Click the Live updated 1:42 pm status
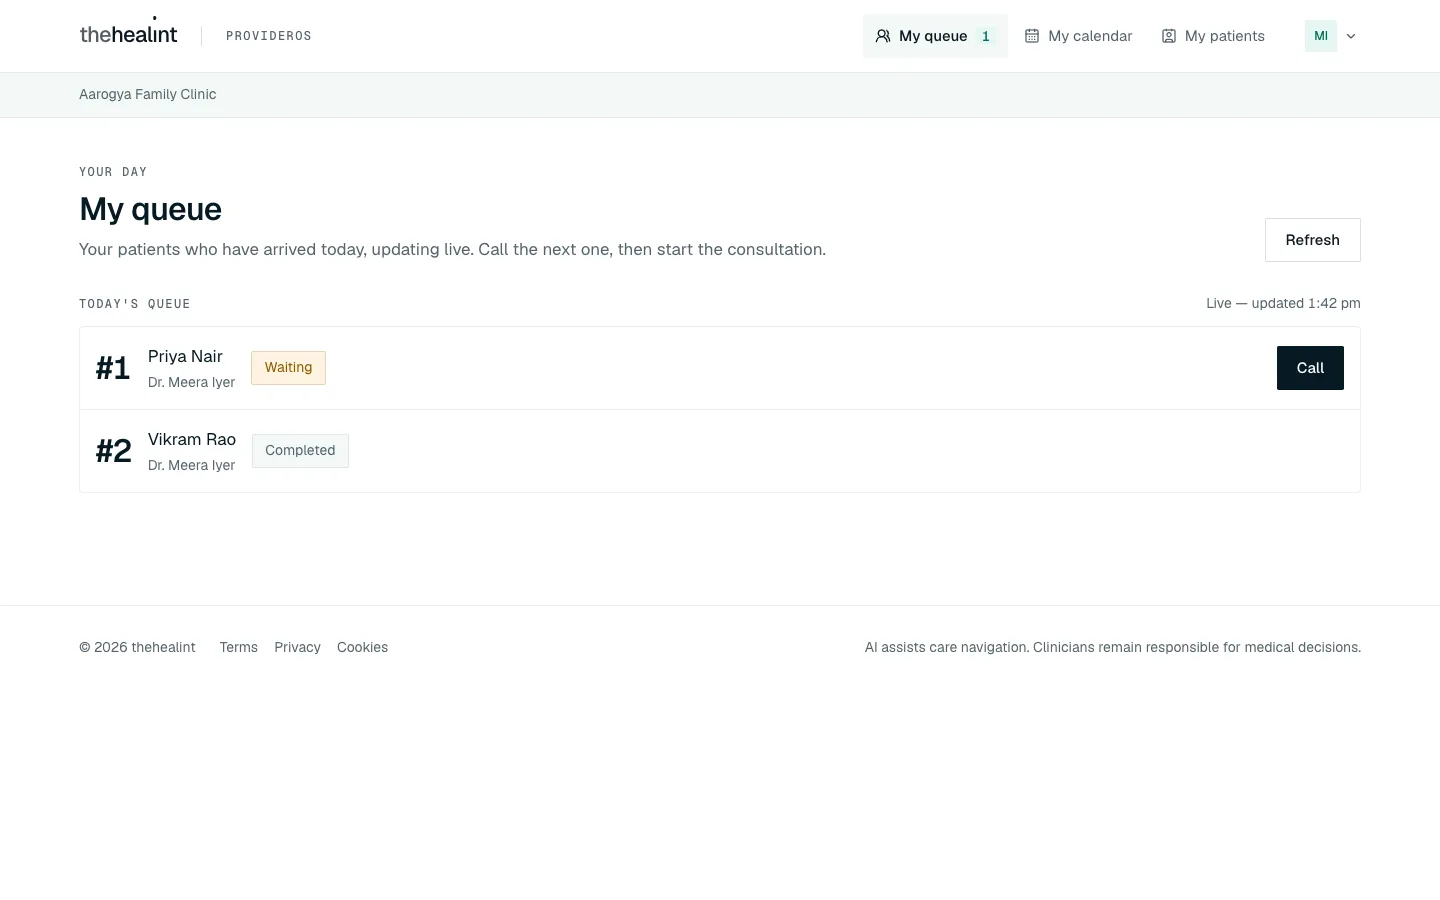The image size is (1440, 900). 1283,303
